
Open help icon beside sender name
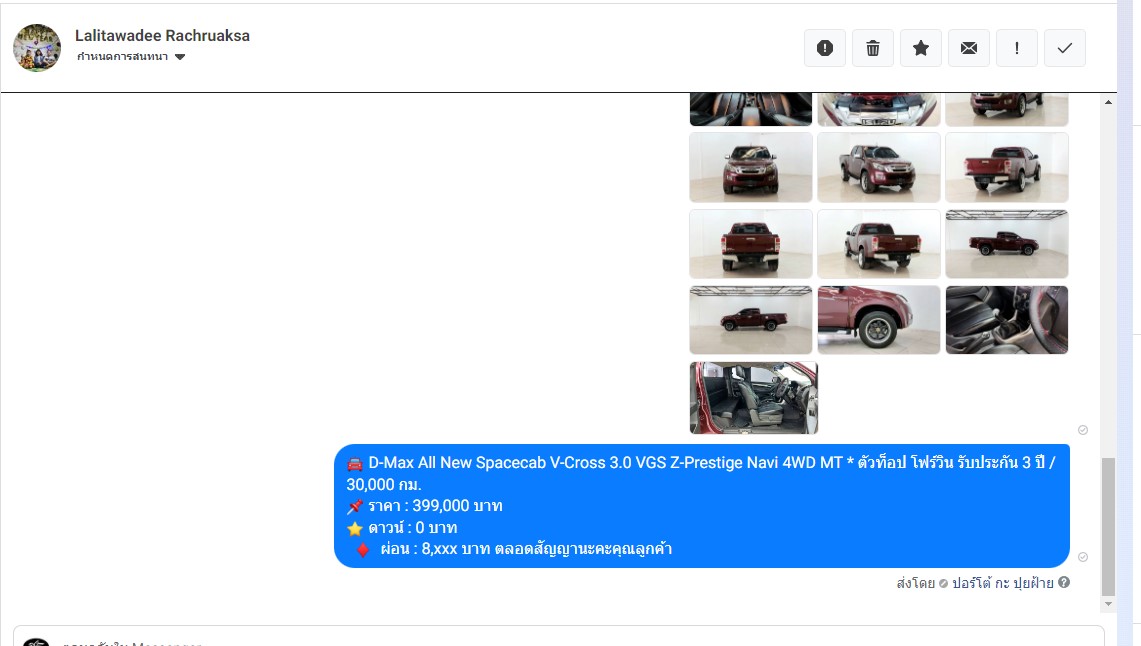tap(1064, 582)
